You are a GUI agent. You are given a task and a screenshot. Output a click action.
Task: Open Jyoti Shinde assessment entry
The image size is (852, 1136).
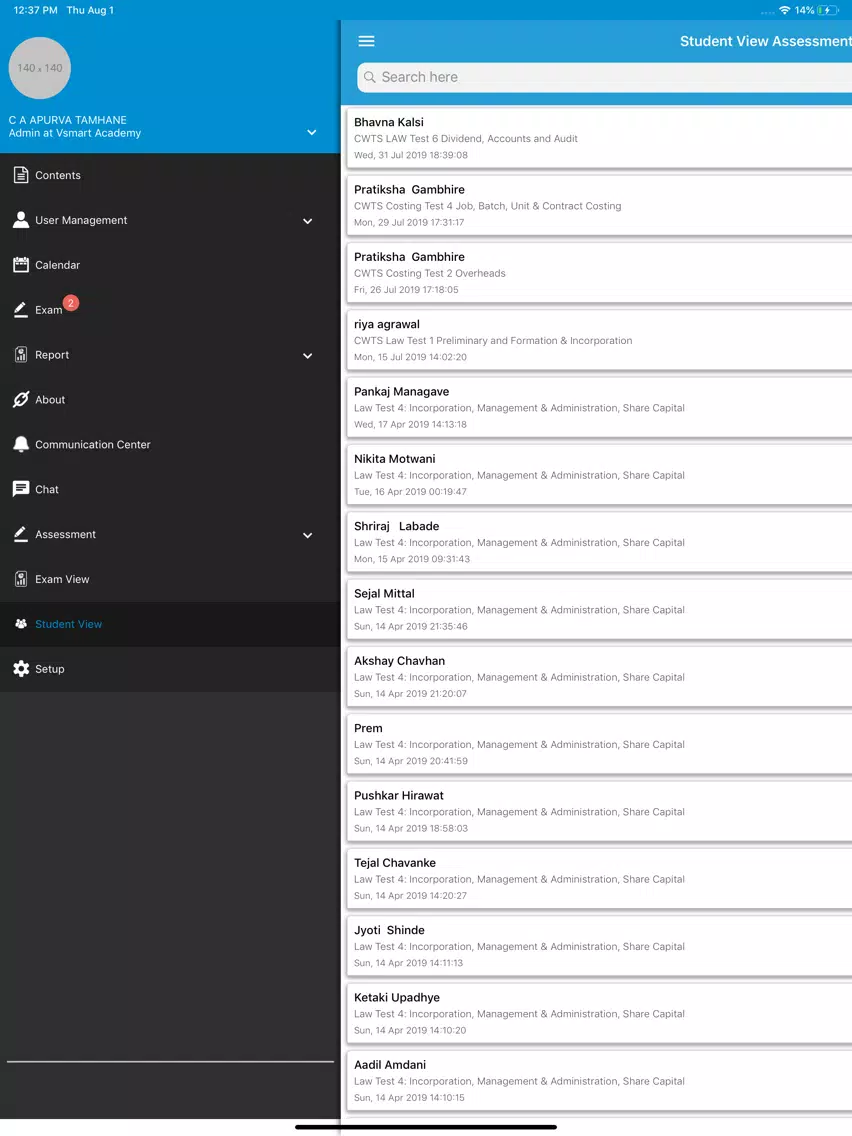point(599,946)
